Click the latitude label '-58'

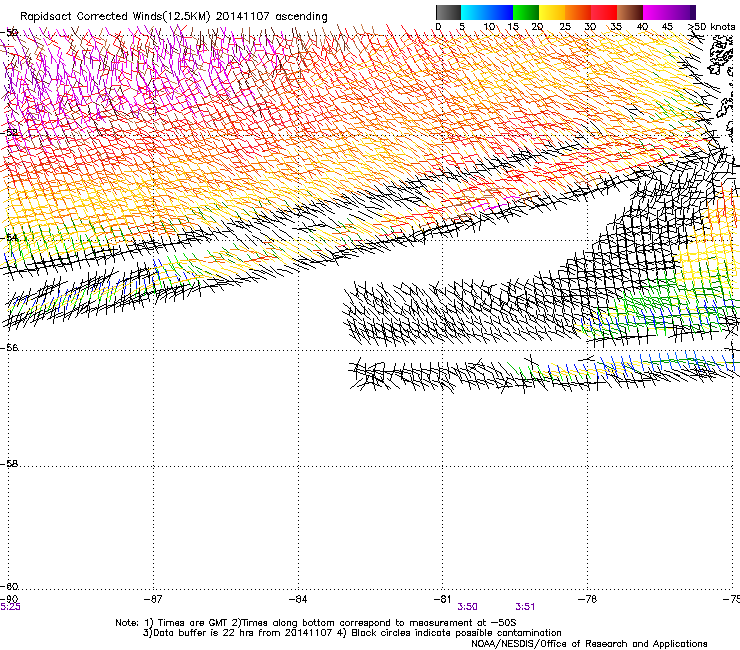click(9, 464)
